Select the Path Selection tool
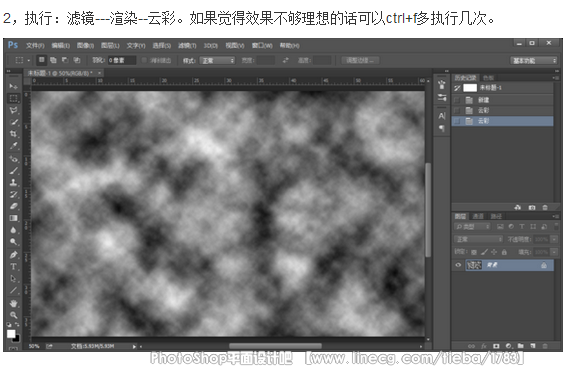This screenshot has width=574, height=375. (x=13, y=279)
